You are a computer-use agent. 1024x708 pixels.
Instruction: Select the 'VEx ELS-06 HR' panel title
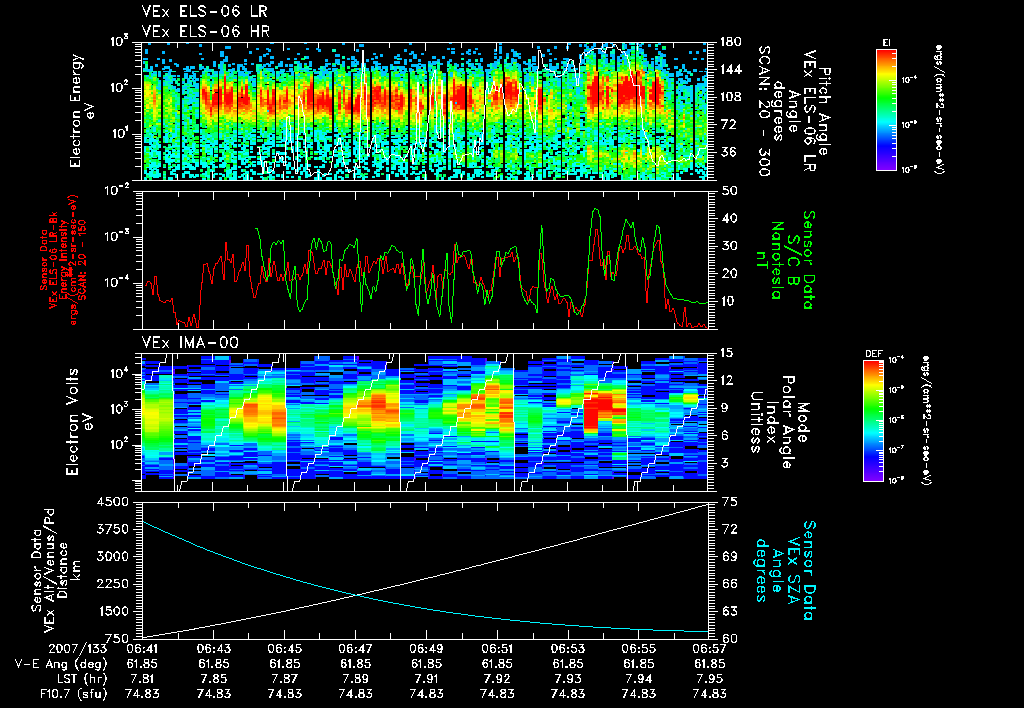[206, 31]
